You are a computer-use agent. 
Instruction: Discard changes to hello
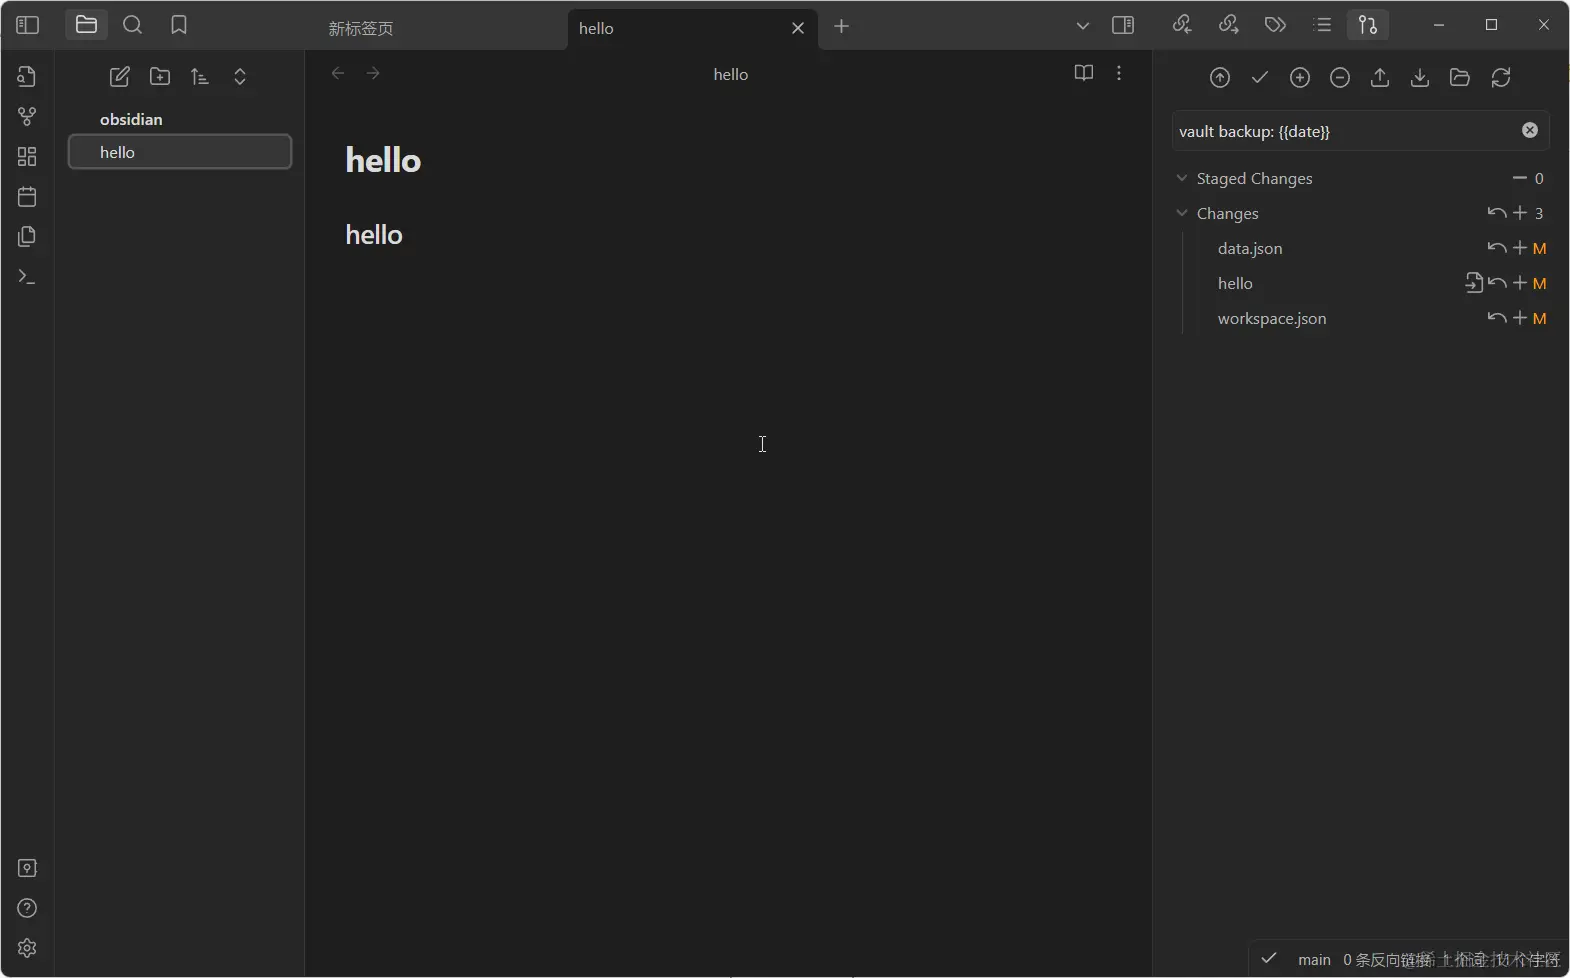[1497, 283]
